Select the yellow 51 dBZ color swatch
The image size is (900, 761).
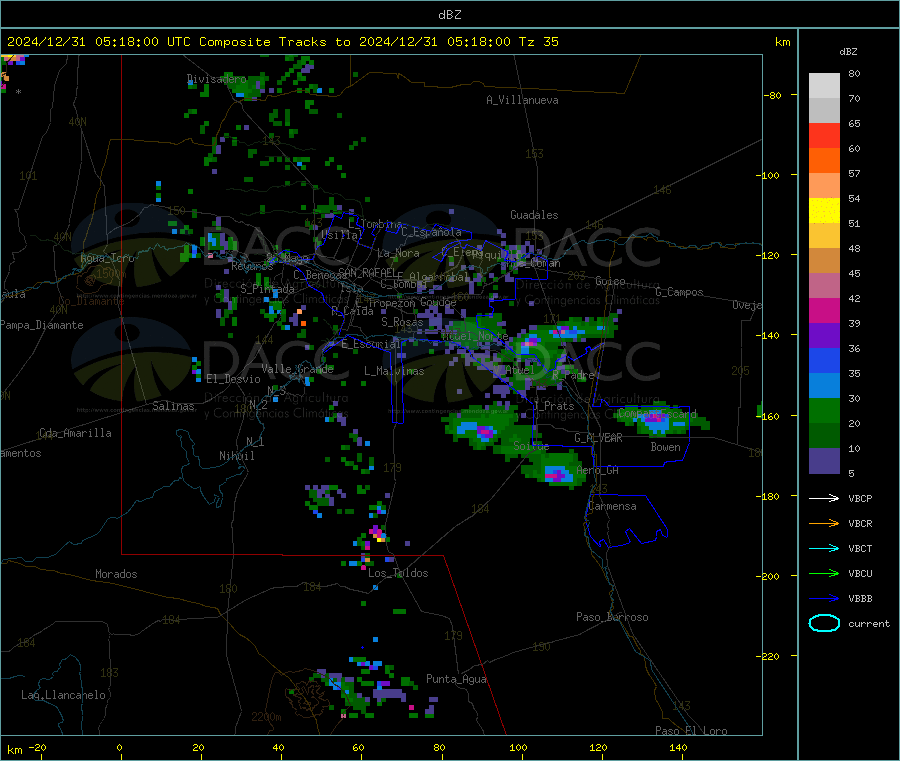point(824,211)
